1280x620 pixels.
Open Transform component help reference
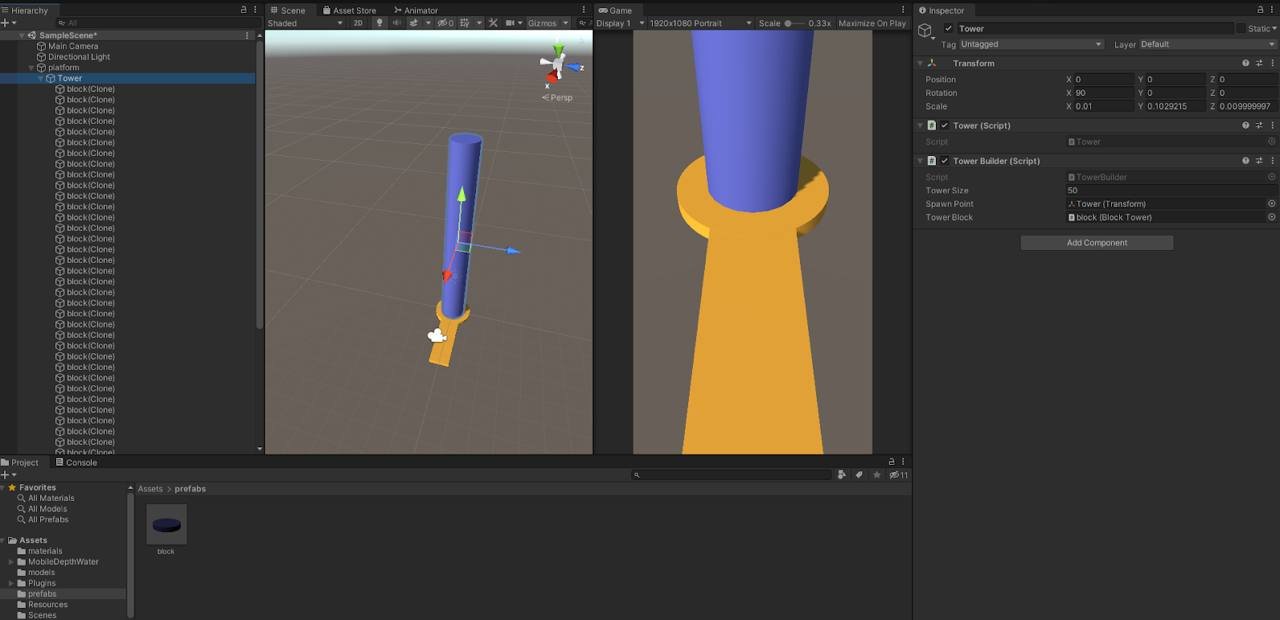[x=1245, y=63]
